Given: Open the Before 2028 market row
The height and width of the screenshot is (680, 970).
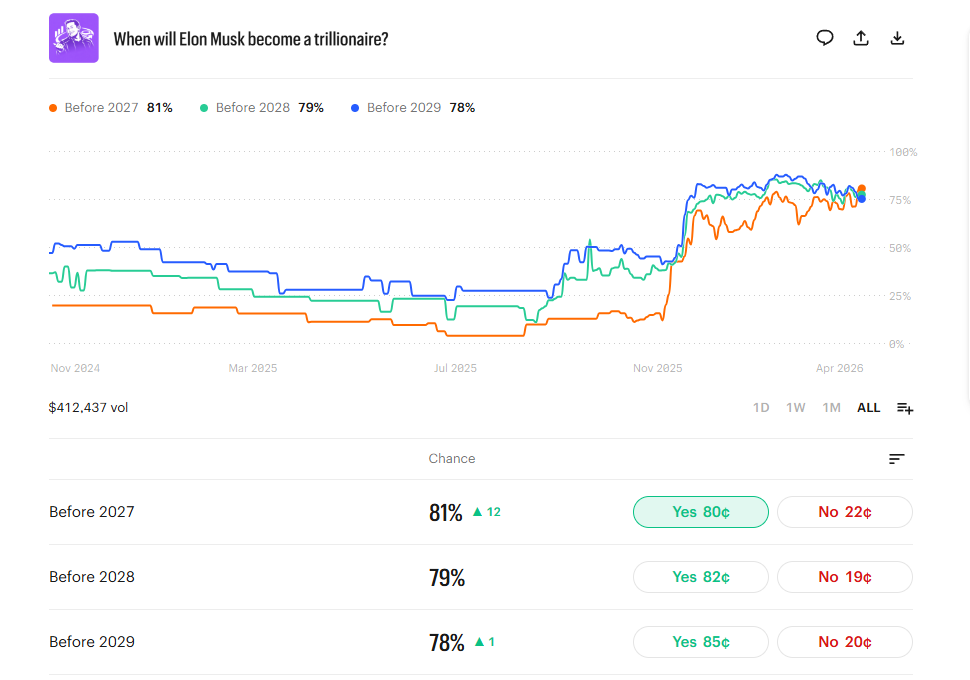Looking at the screenshot, I should 92,577.
